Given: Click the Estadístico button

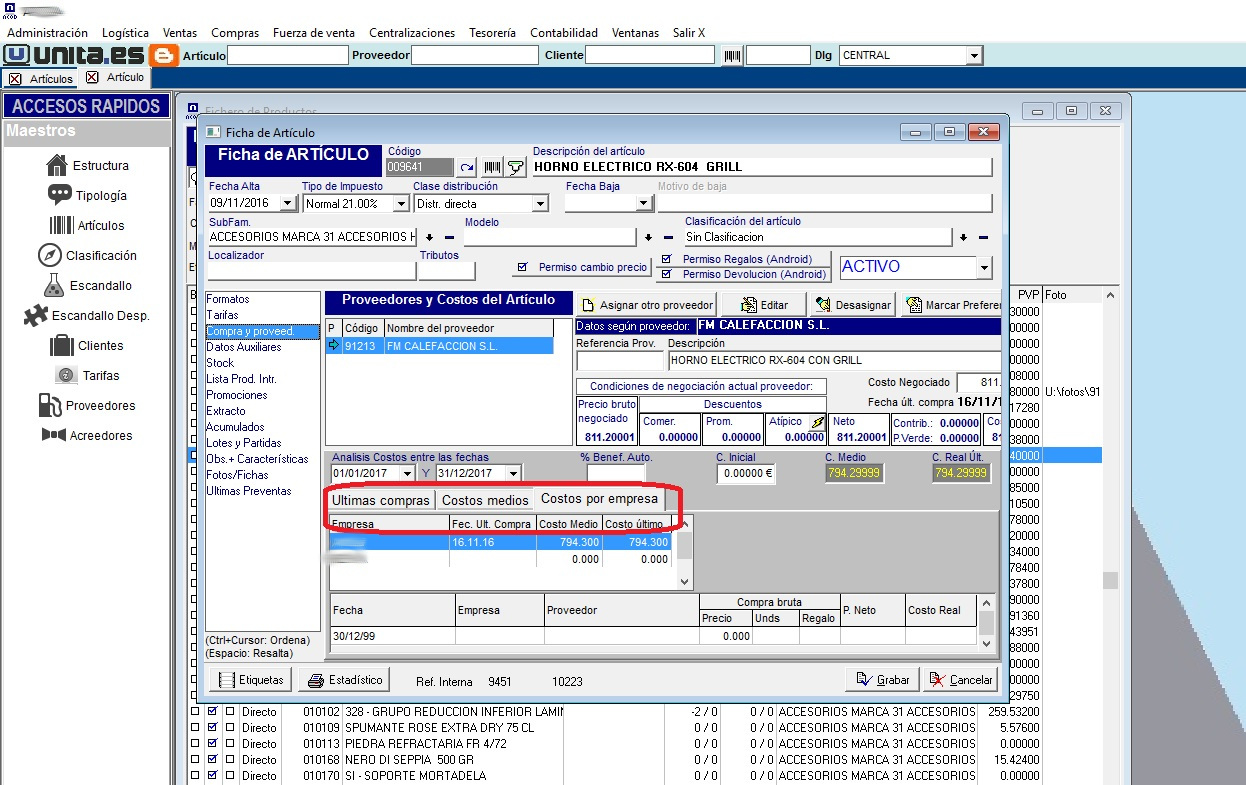Looking at the screenshot, I should tap(345, 680).
